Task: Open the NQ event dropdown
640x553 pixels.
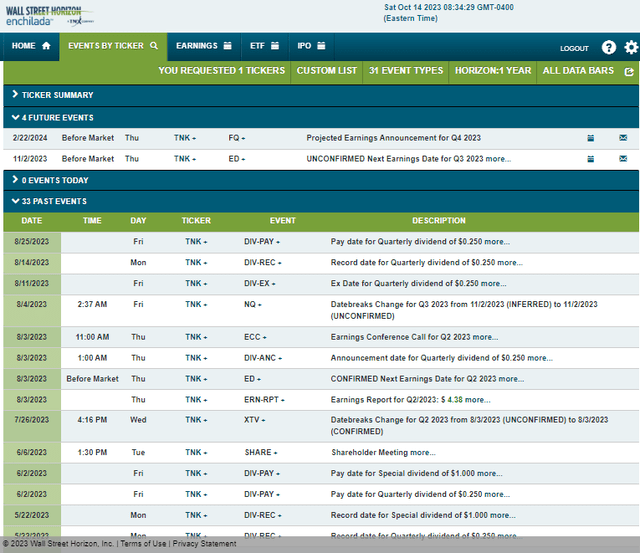Action: (x=253, y=304)
